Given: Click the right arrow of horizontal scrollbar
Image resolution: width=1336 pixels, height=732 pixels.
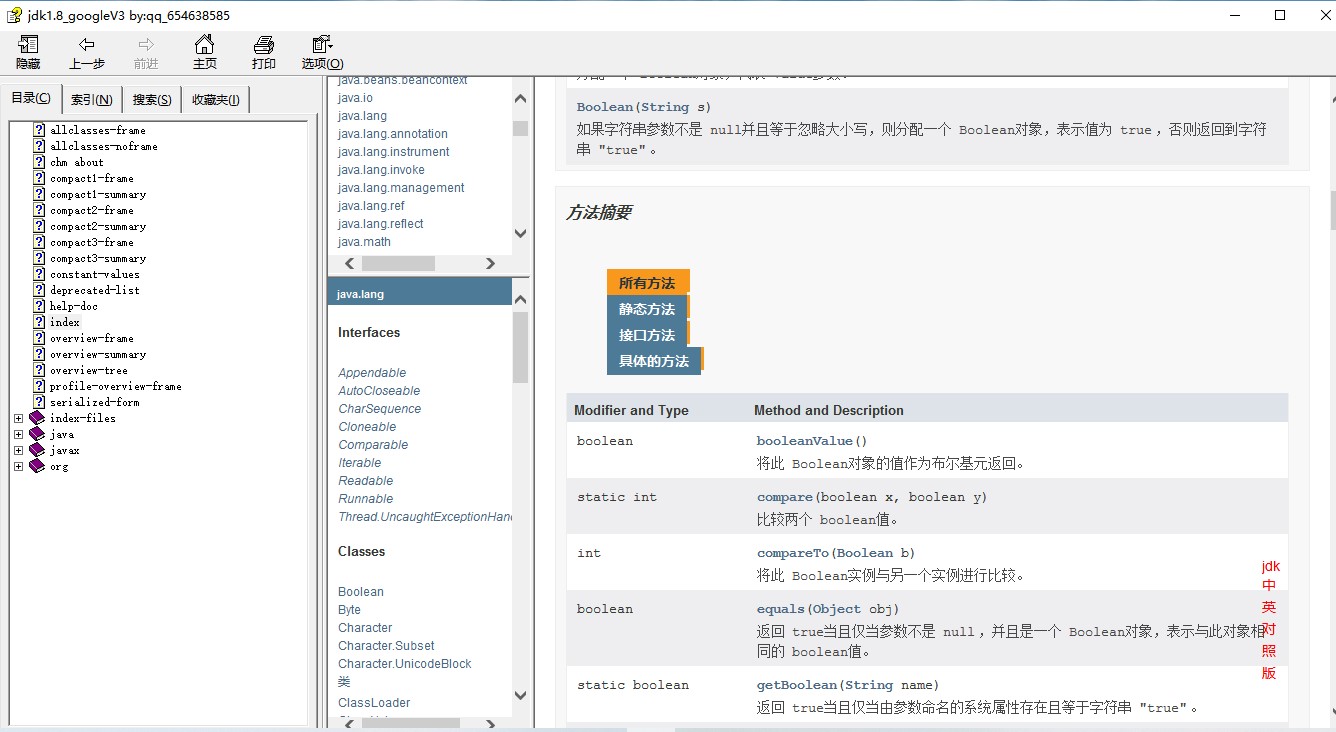Looking at the screenshot, I should (x=489, y=263).
